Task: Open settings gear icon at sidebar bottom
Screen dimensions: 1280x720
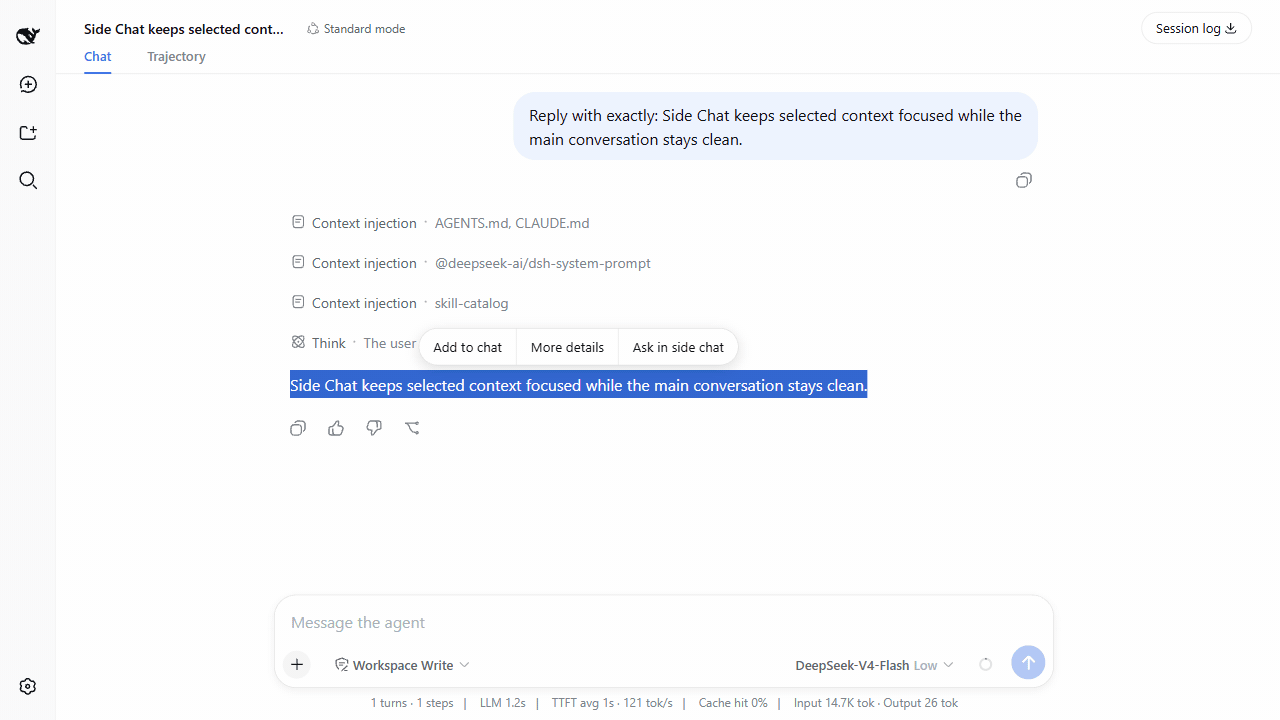Action: tap(28, 687)
